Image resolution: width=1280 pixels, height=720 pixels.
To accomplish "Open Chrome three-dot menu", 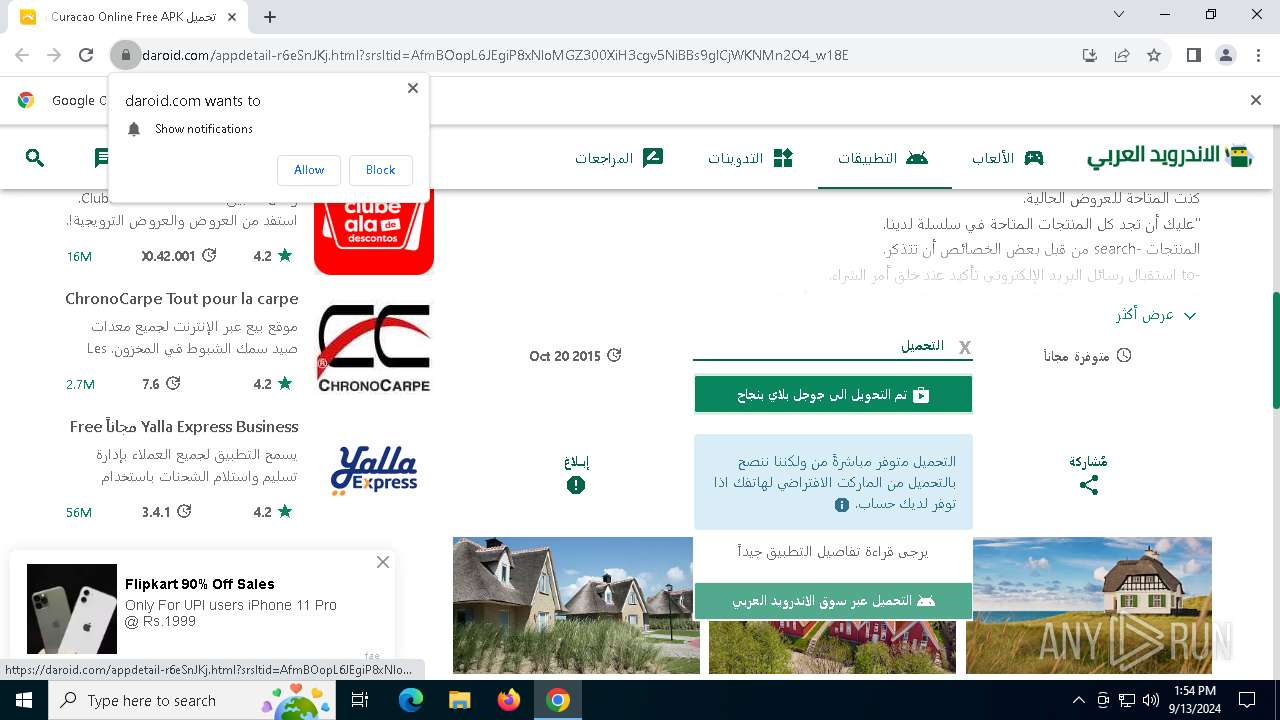I will coord(1258,55).
